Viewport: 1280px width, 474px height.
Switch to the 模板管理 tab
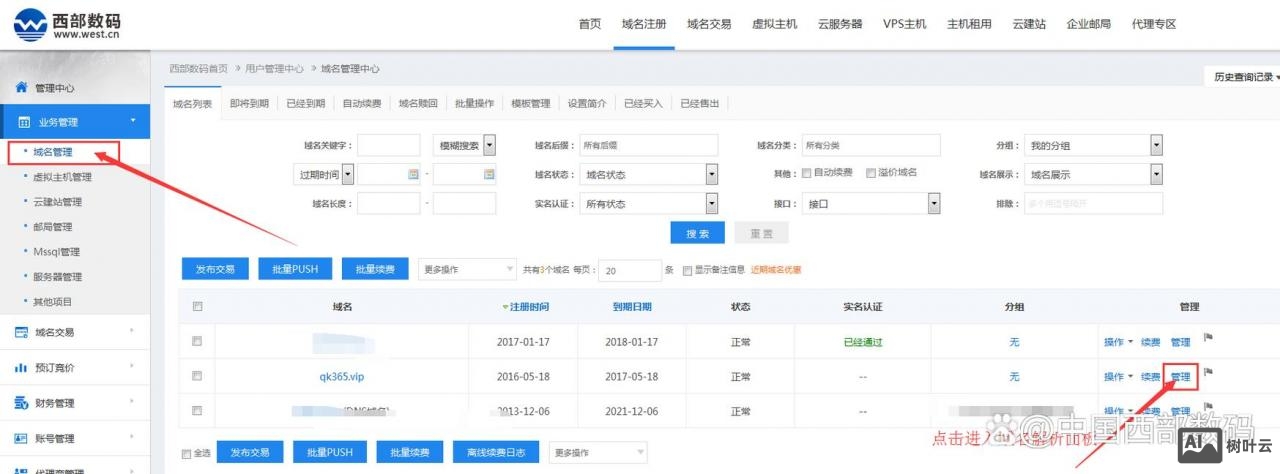pos(531,103)
